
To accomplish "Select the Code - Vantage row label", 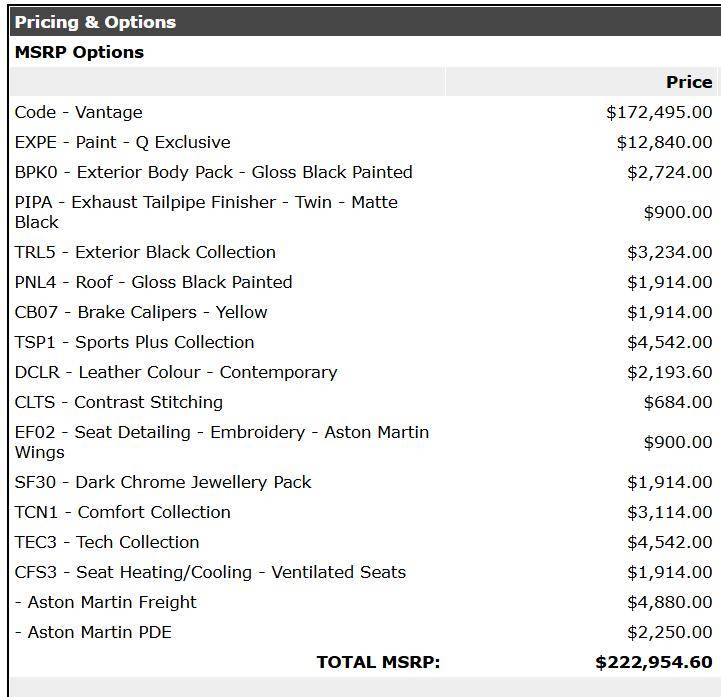I will coord(78,112).
